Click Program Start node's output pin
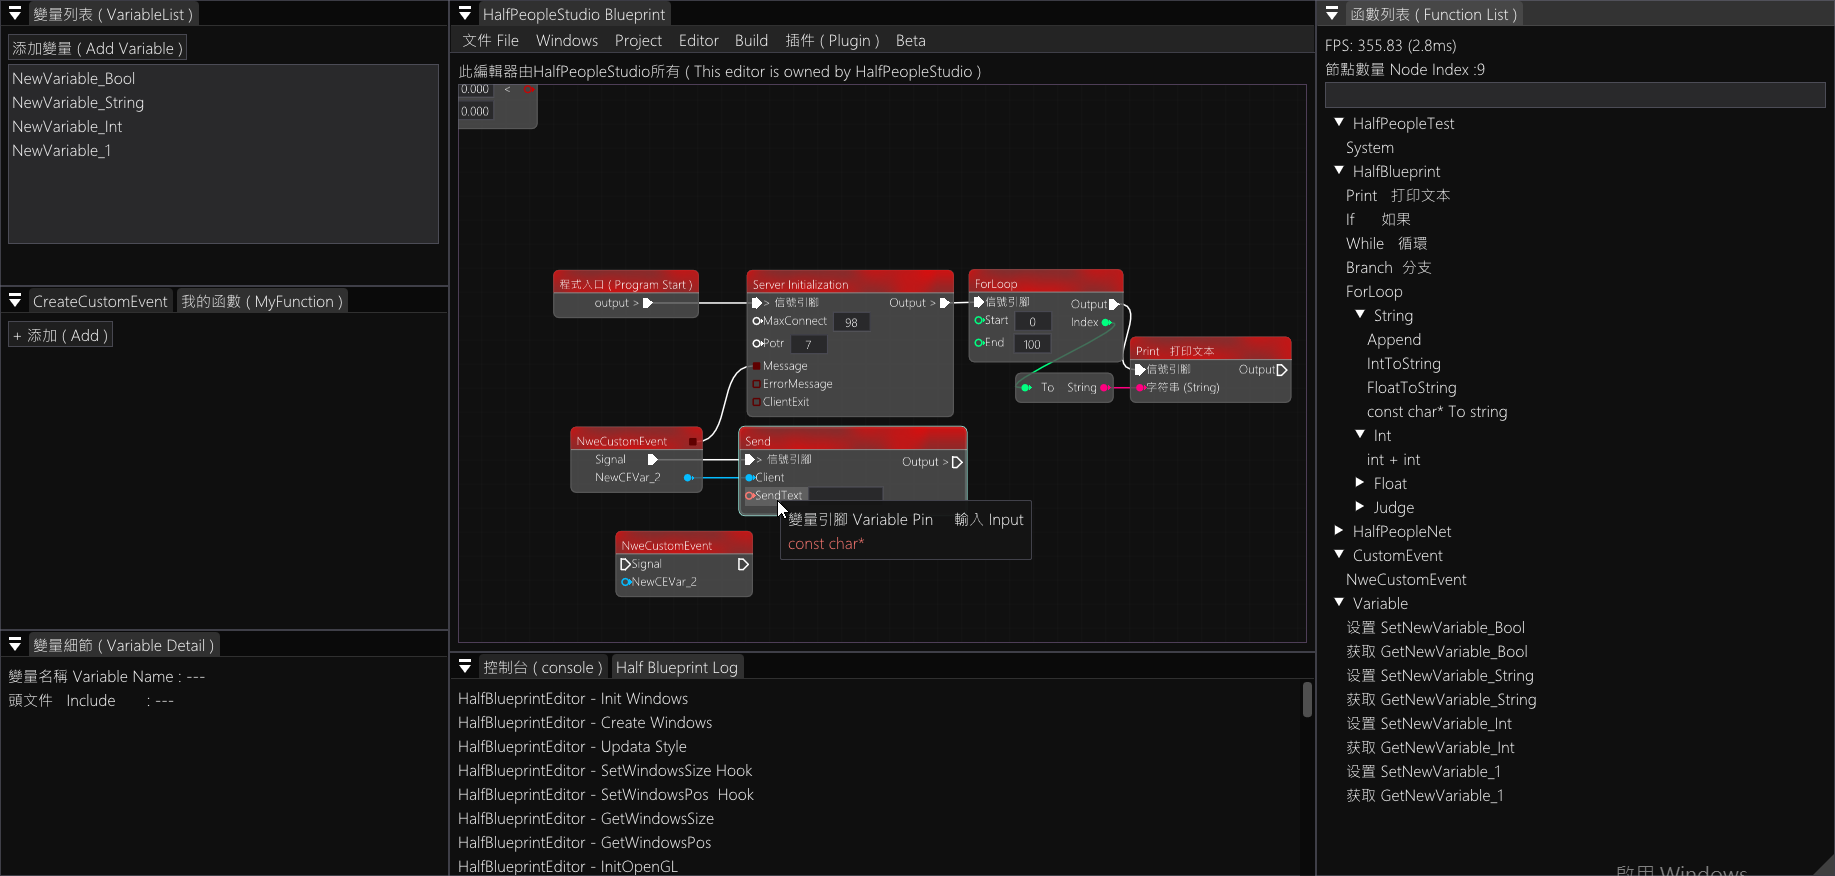This screenshot has height=876, width=1835. (x=648, y=303)
